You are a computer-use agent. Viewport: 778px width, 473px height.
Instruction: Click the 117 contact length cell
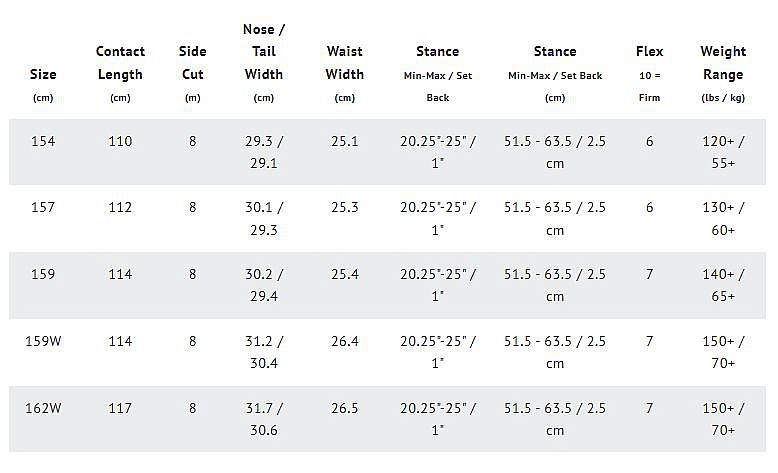click(x=120, y=408)
